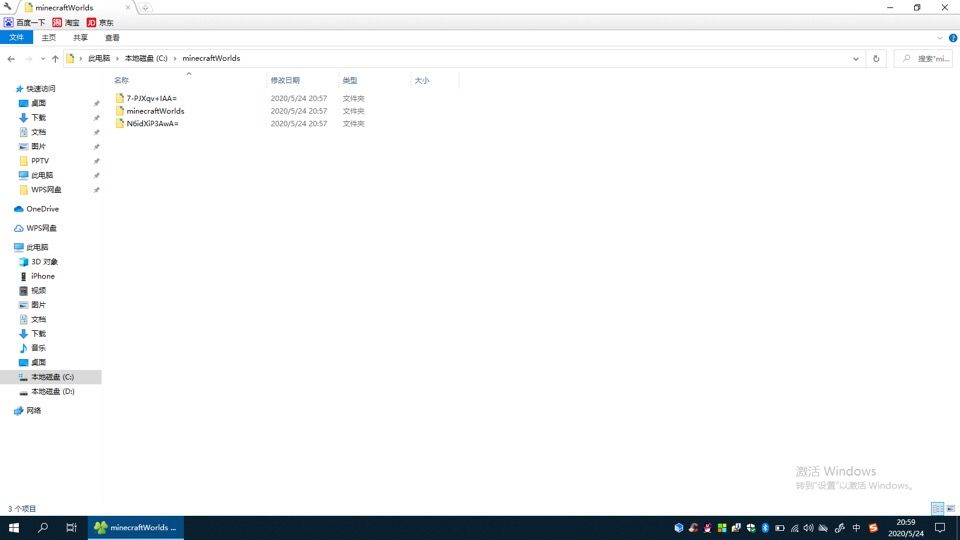This screenshot has width=960, height=540.
Task: Select iPhone in the navigation pane
Action: coord(37,276)
